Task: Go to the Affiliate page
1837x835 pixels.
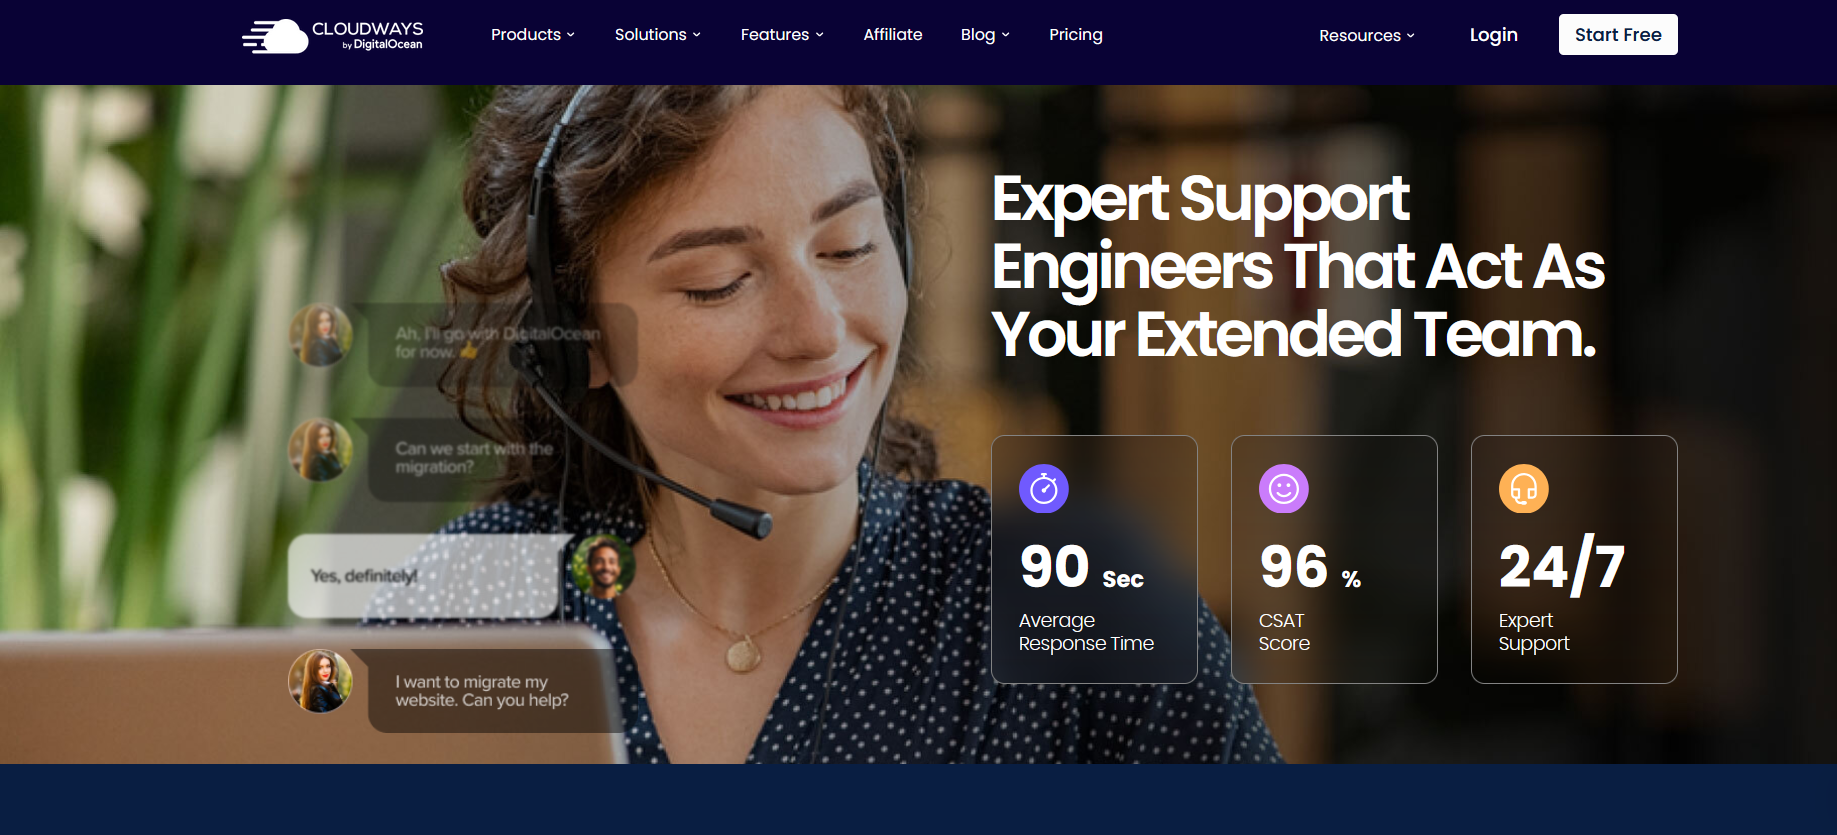Action: pos(893,35)
